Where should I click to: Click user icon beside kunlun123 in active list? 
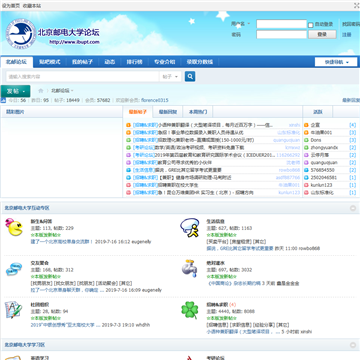click(306, 185)
